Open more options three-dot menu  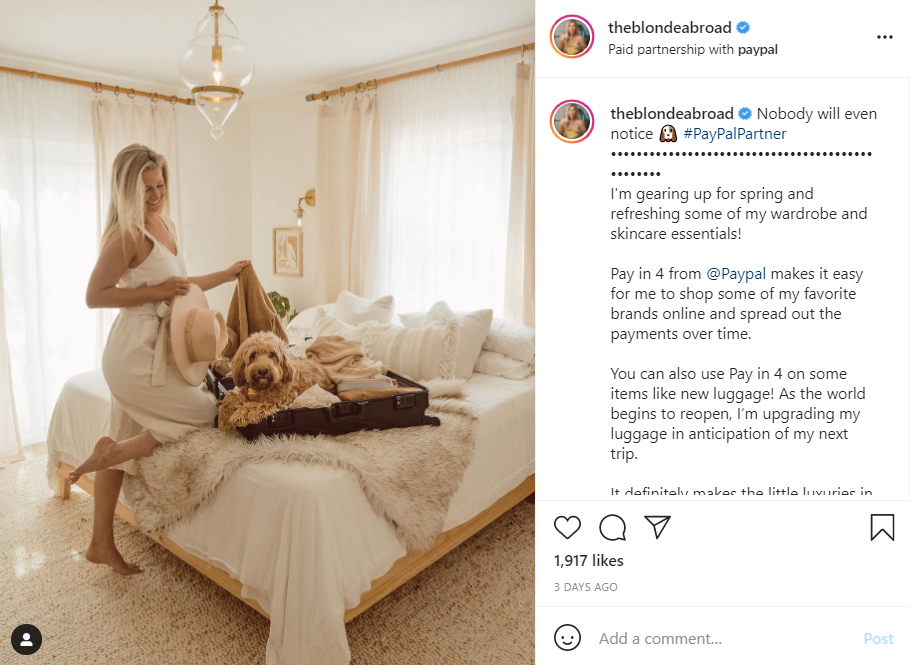coord(884,37)
